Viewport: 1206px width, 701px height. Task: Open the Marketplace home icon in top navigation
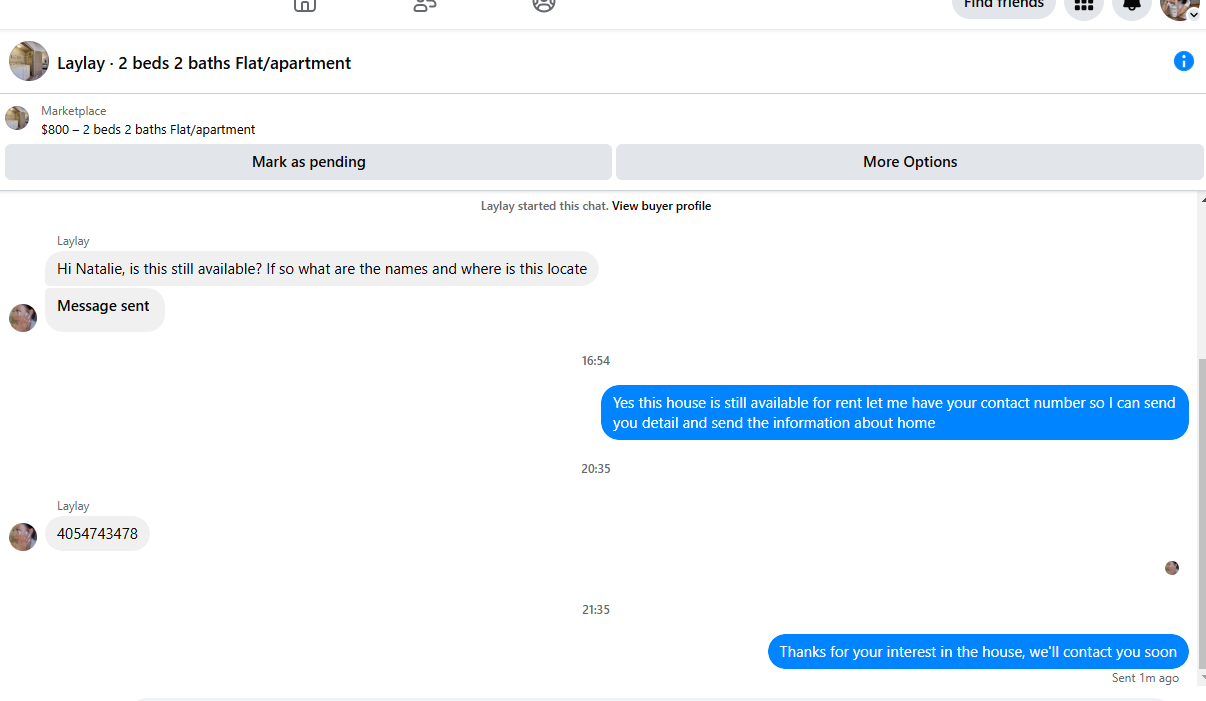tap(304, 4)
